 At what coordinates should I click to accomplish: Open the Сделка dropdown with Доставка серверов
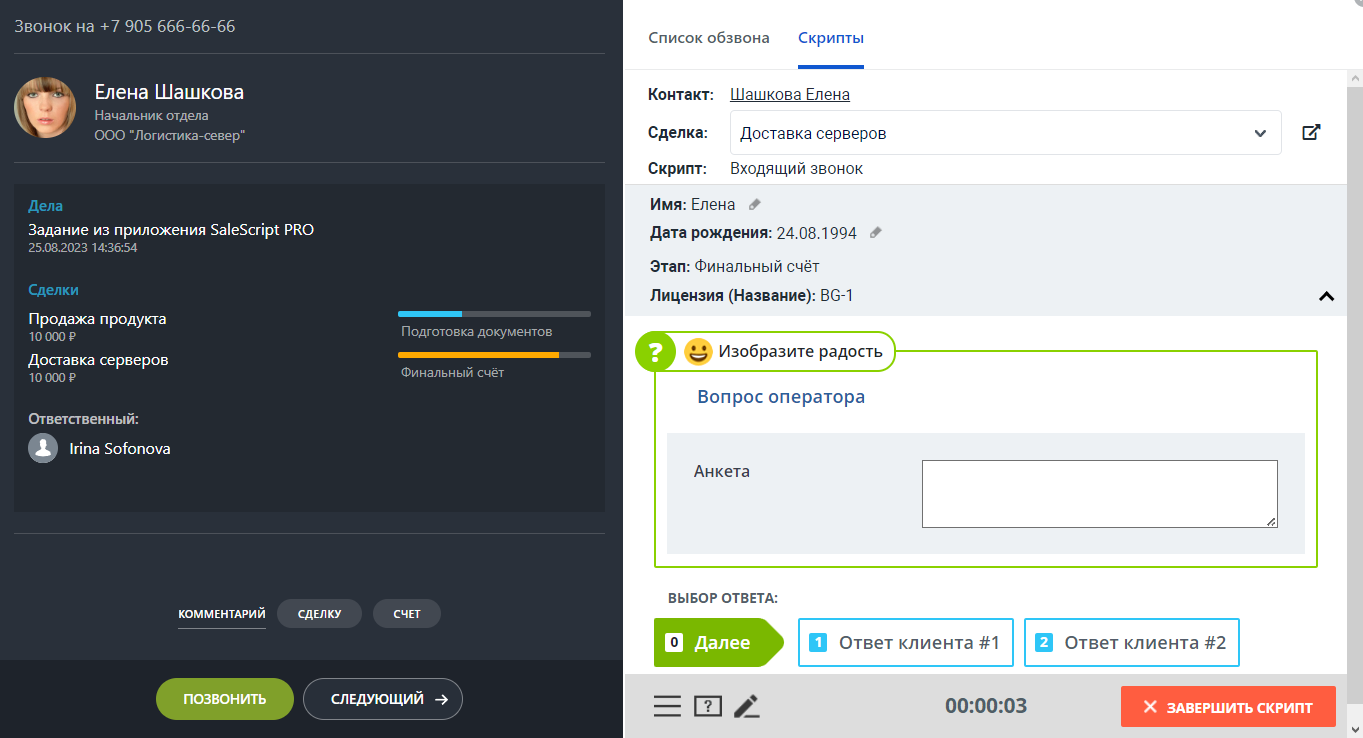pos(1005,133)
